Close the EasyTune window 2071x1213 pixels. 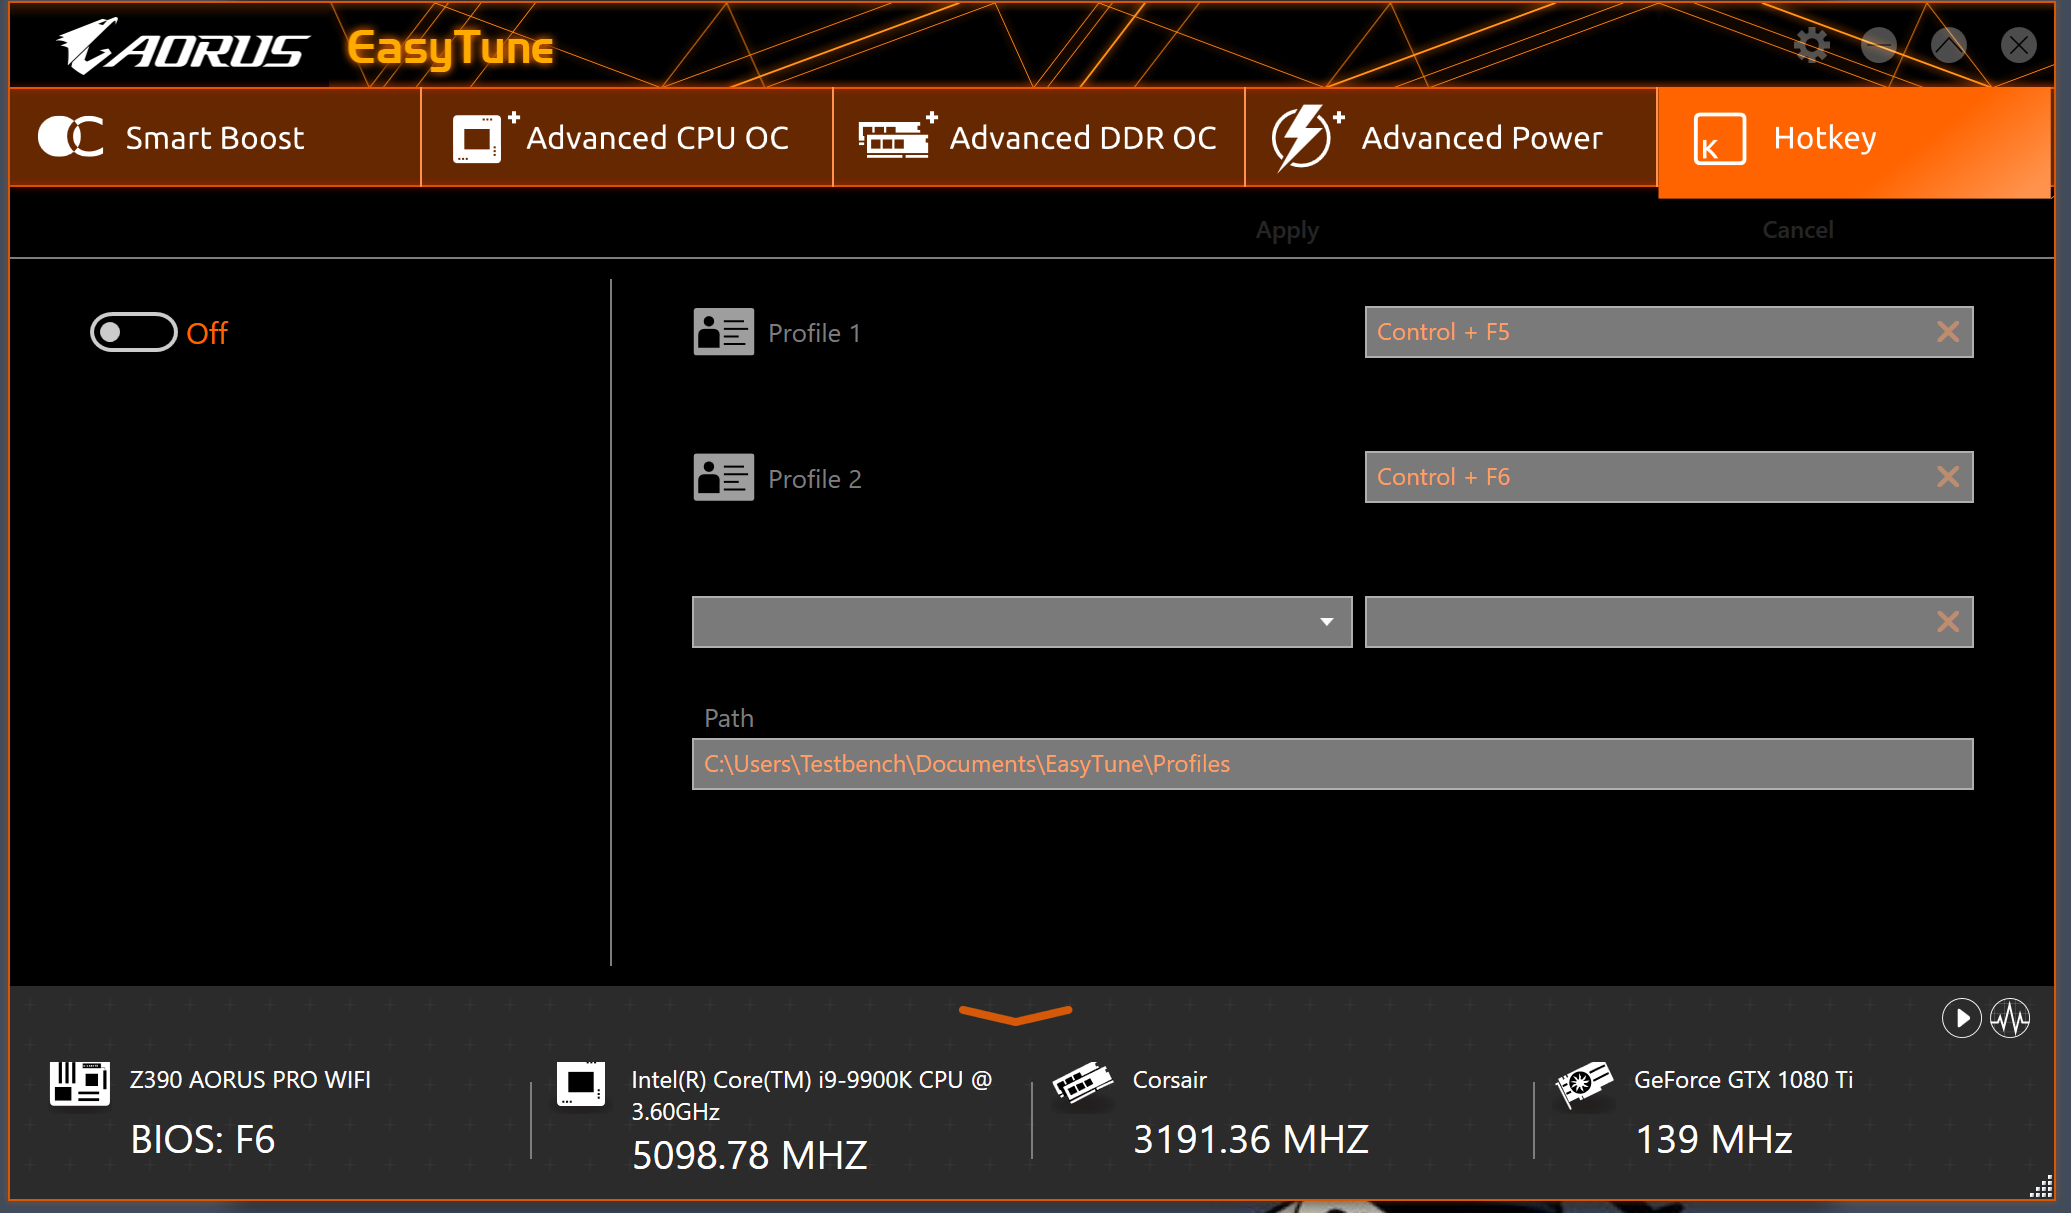pyautogui.click(x=2018, y=45)
